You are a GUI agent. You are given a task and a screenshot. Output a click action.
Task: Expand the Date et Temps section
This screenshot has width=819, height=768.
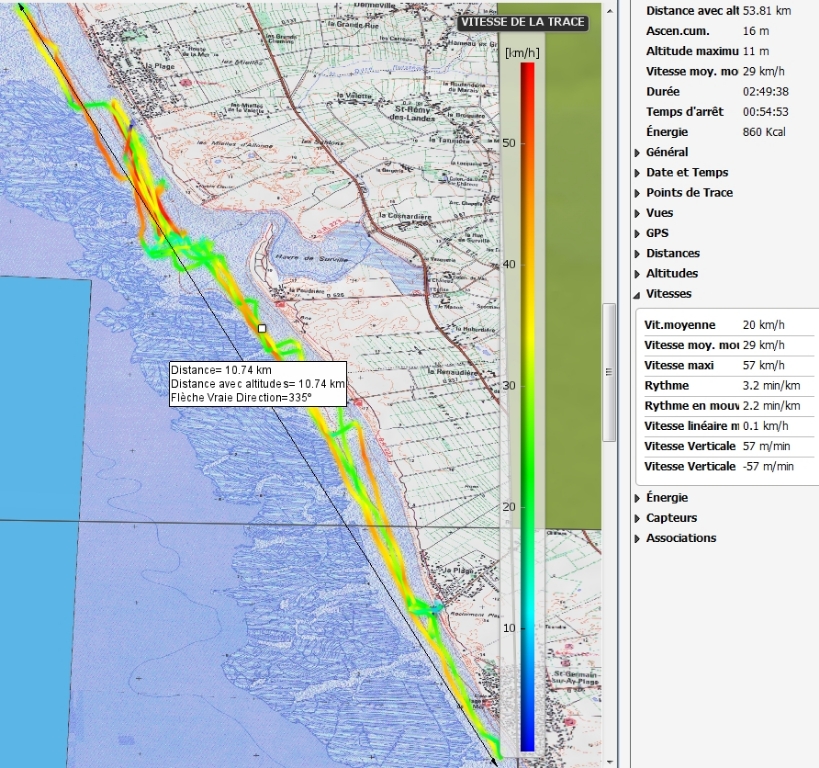pyautogui.click(x=686, y=172)
